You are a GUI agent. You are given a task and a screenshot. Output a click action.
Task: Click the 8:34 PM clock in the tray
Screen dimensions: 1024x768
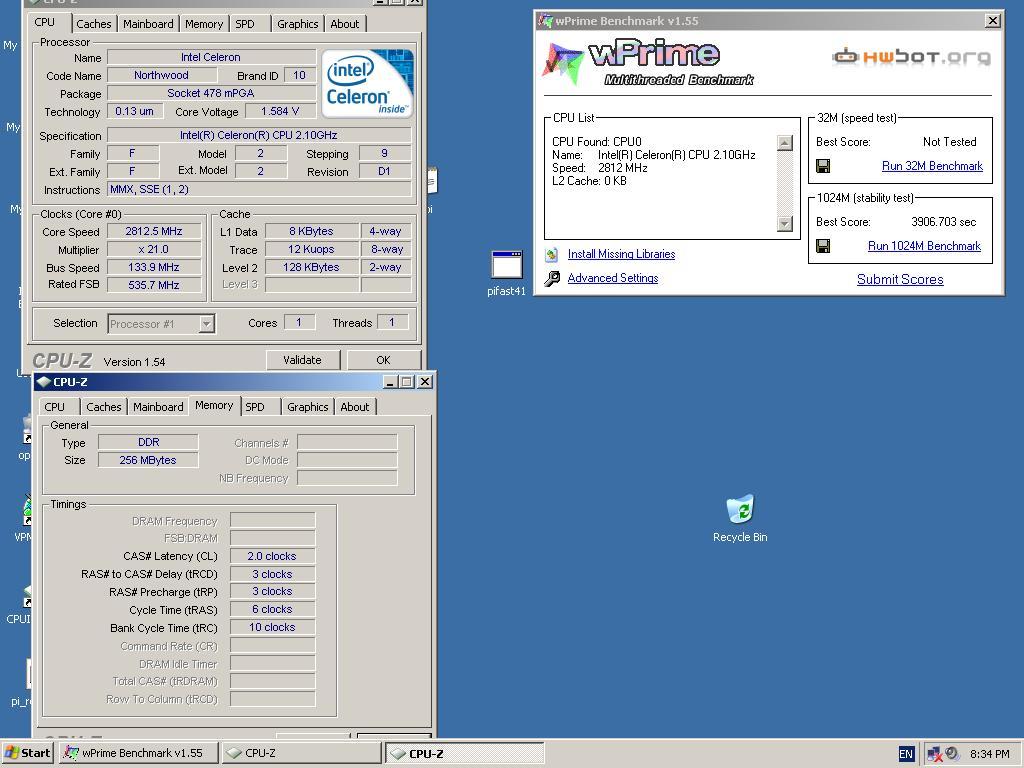point(989,754)
